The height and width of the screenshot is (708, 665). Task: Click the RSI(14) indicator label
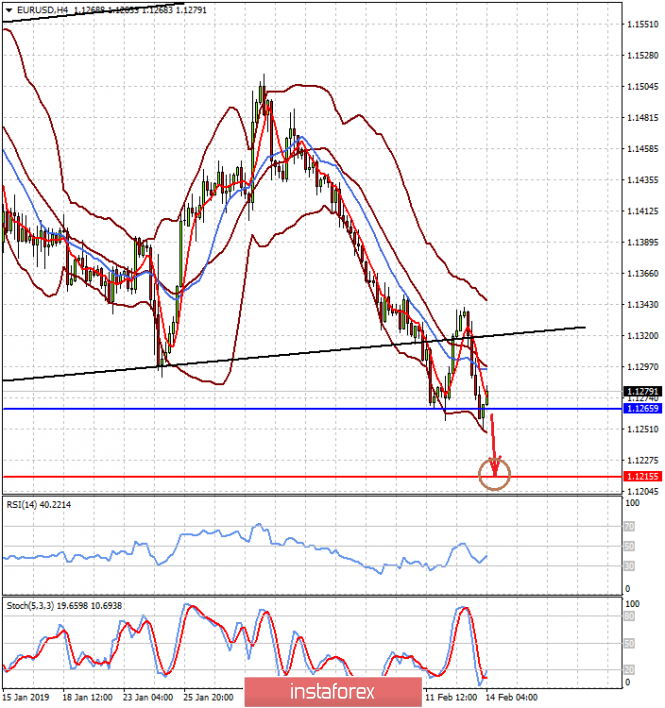(x=28, y=505)
